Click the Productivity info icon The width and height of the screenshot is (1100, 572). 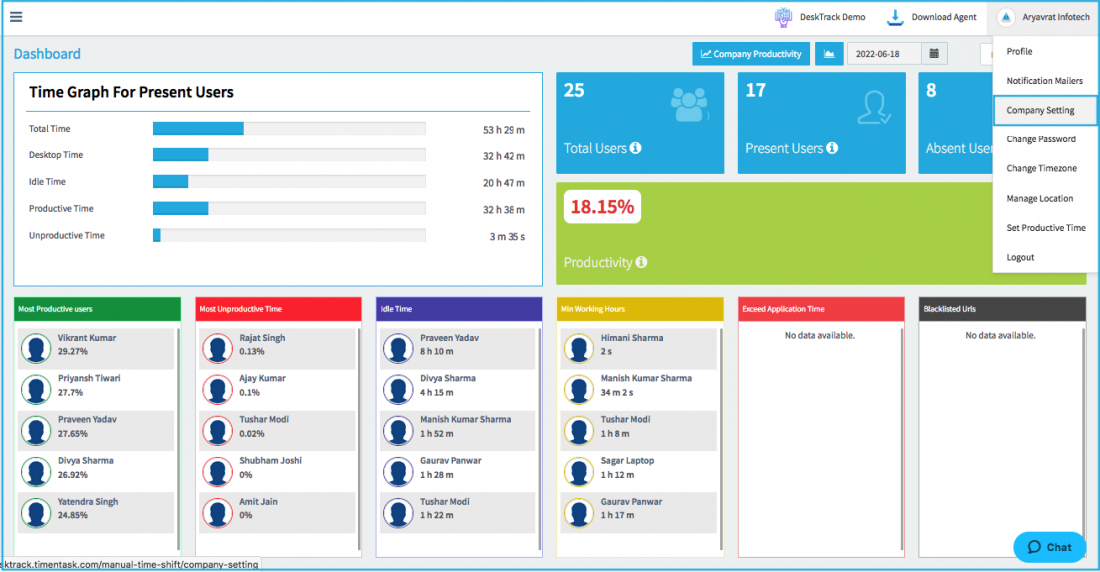(641, 262)
